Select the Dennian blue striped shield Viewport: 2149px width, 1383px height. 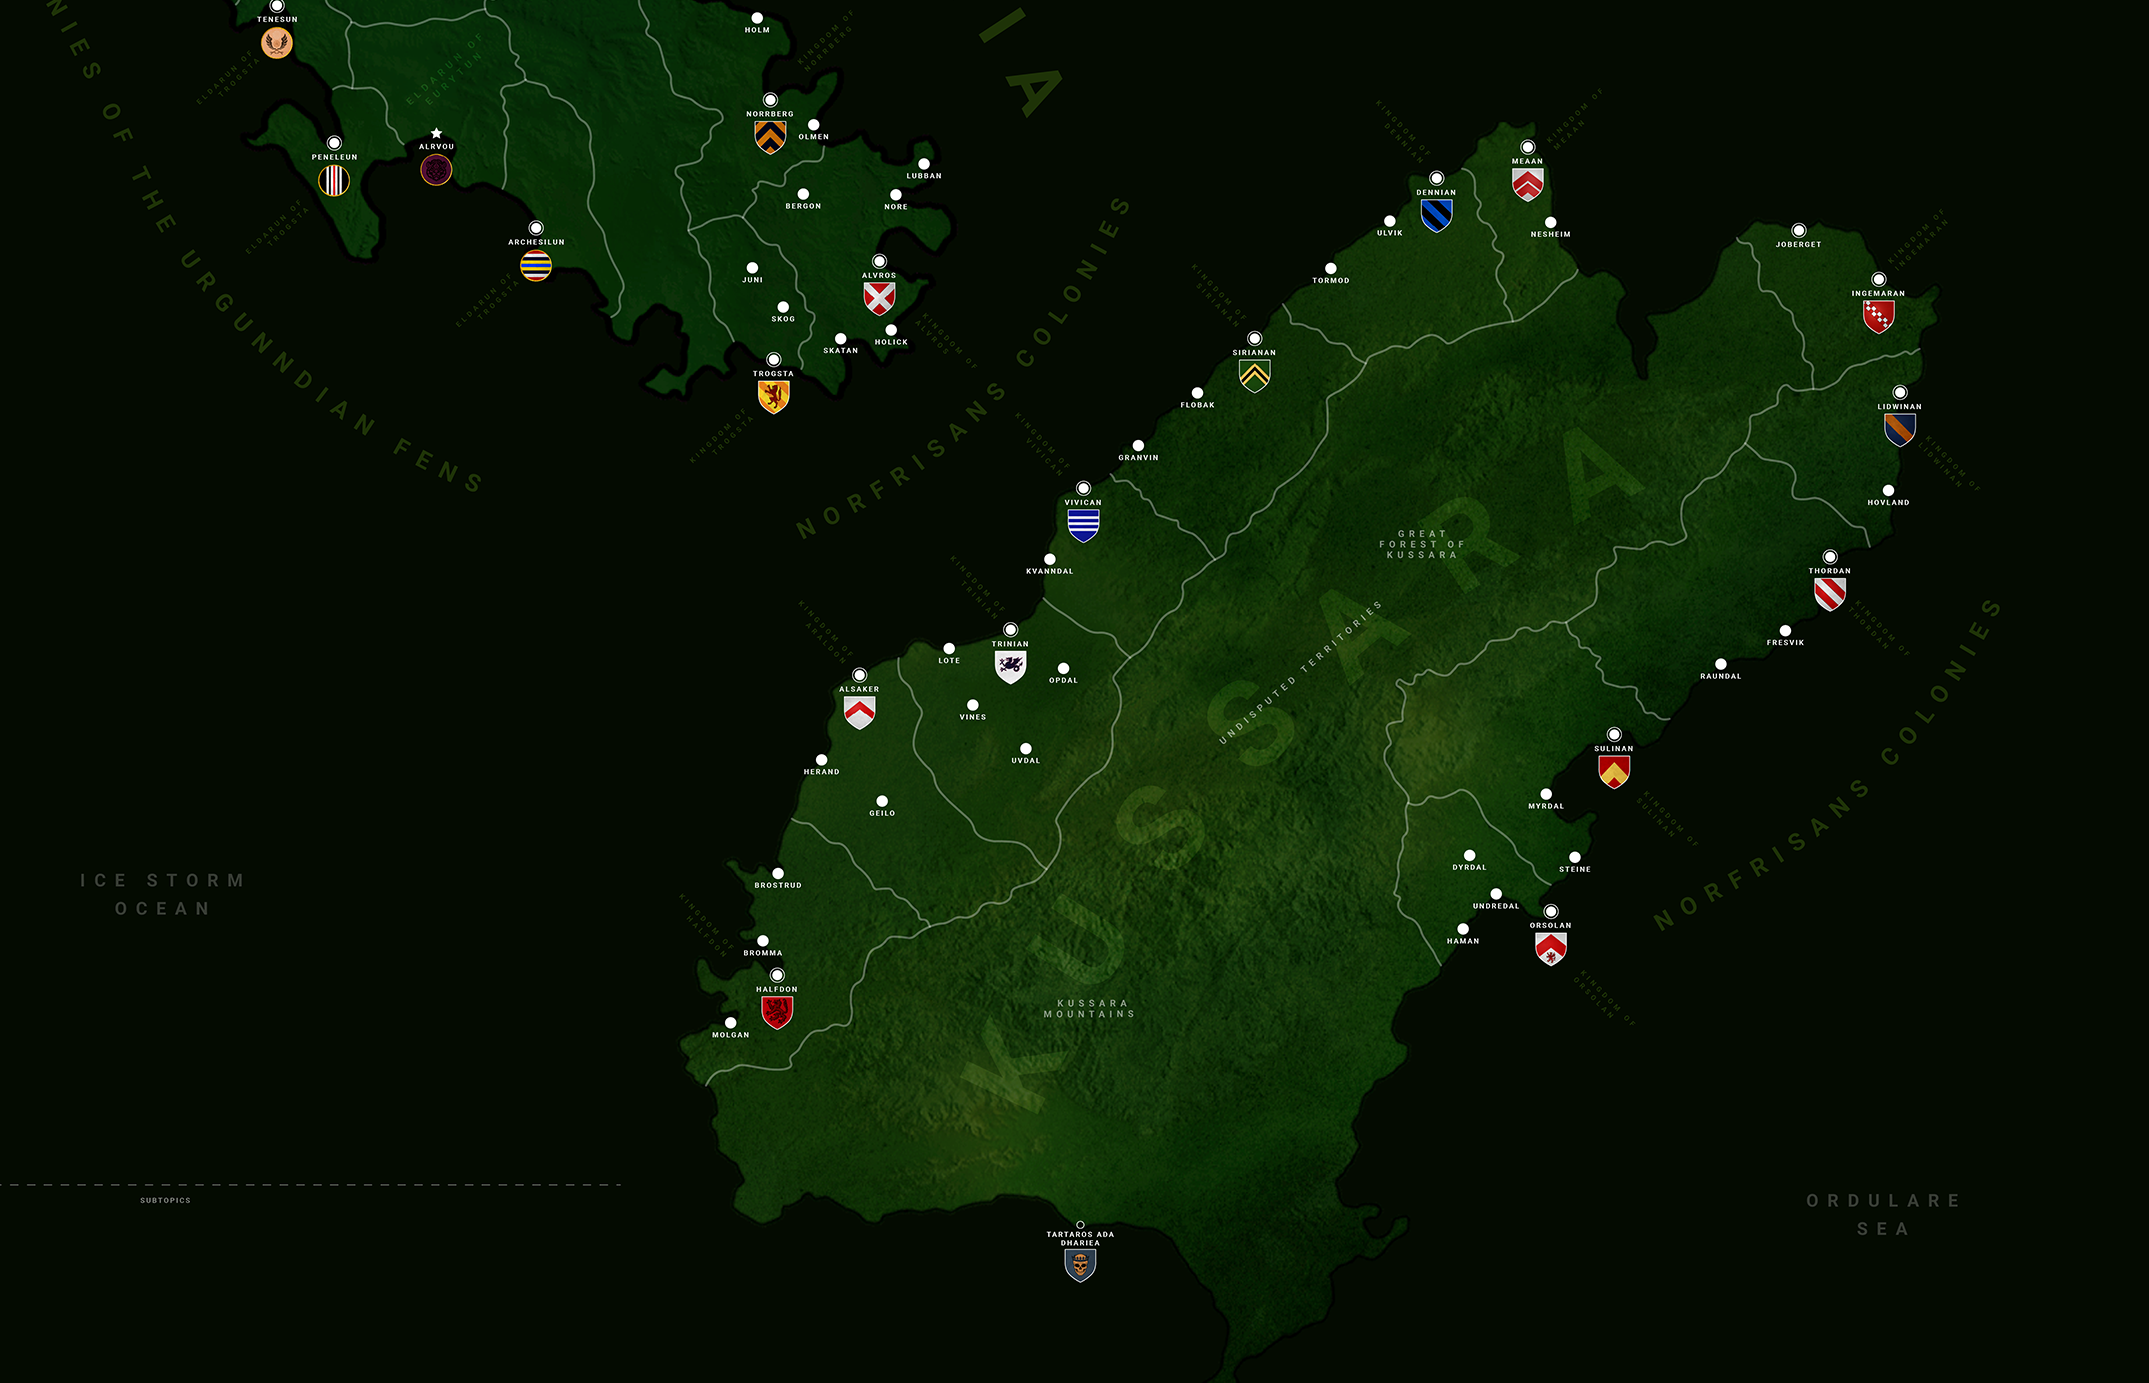pyautogui.click(x=1436, y=215)
